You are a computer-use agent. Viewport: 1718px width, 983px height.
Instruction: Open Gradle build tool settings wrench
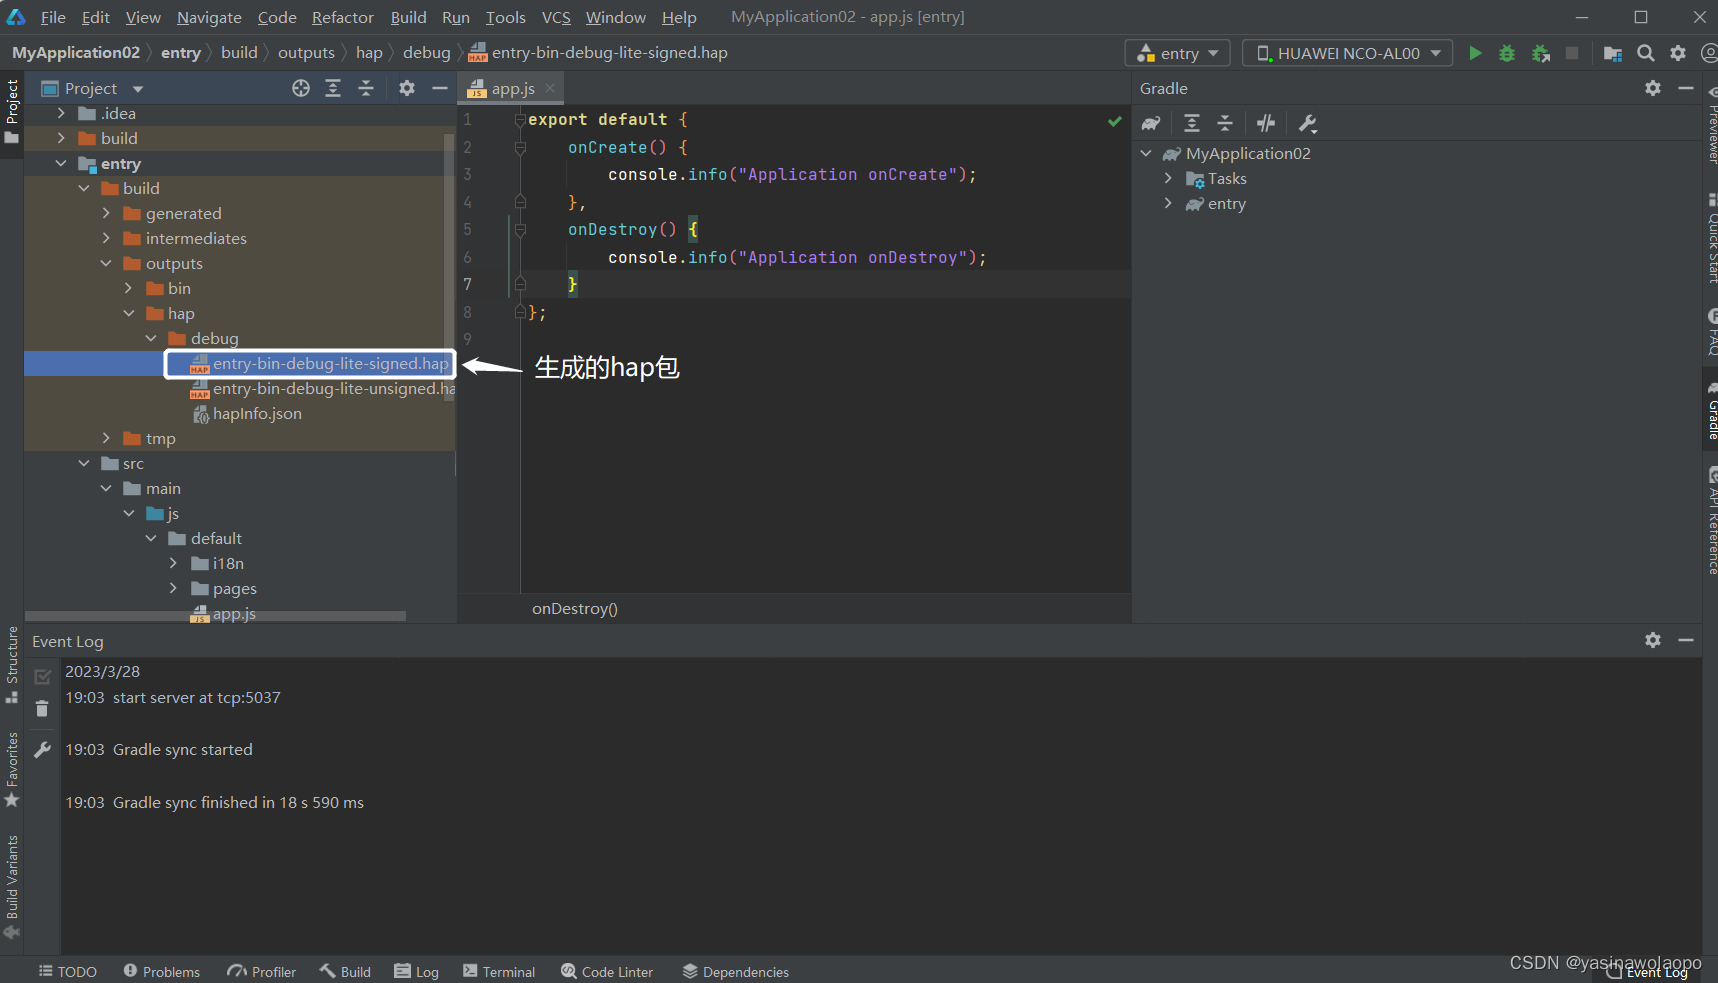(x=1307, y=123)
